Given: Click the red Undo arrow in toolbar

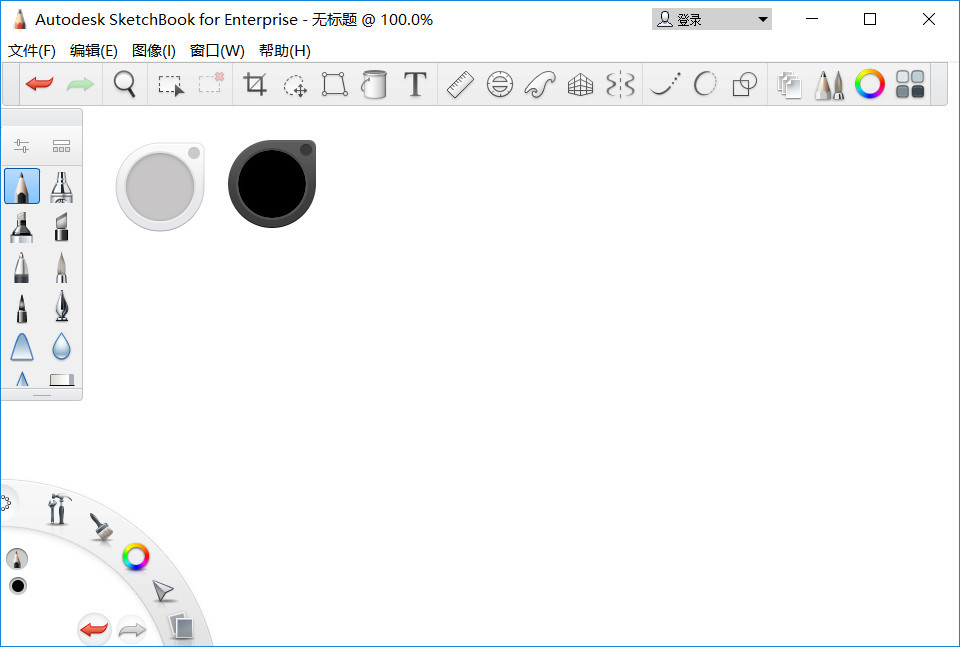Looking at the screenshot, I should coord(40,84).
